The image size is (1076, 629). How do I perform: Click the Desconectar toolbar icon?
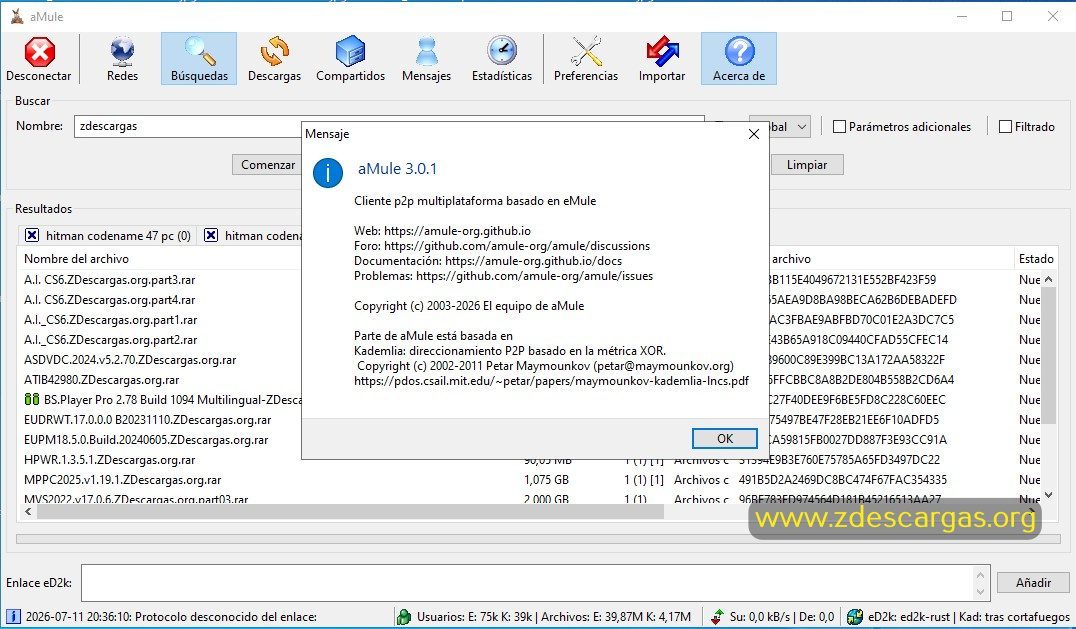click(40, 52)
